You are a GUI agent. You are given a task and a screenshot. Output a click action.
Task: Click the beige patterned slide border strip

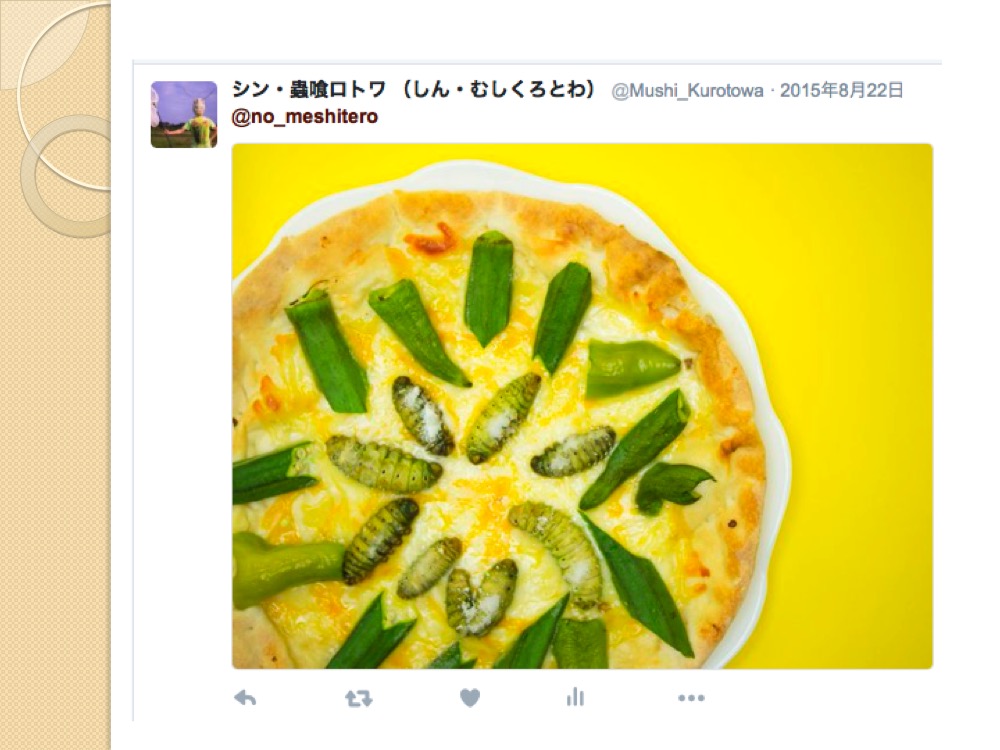tap(55, 446)
